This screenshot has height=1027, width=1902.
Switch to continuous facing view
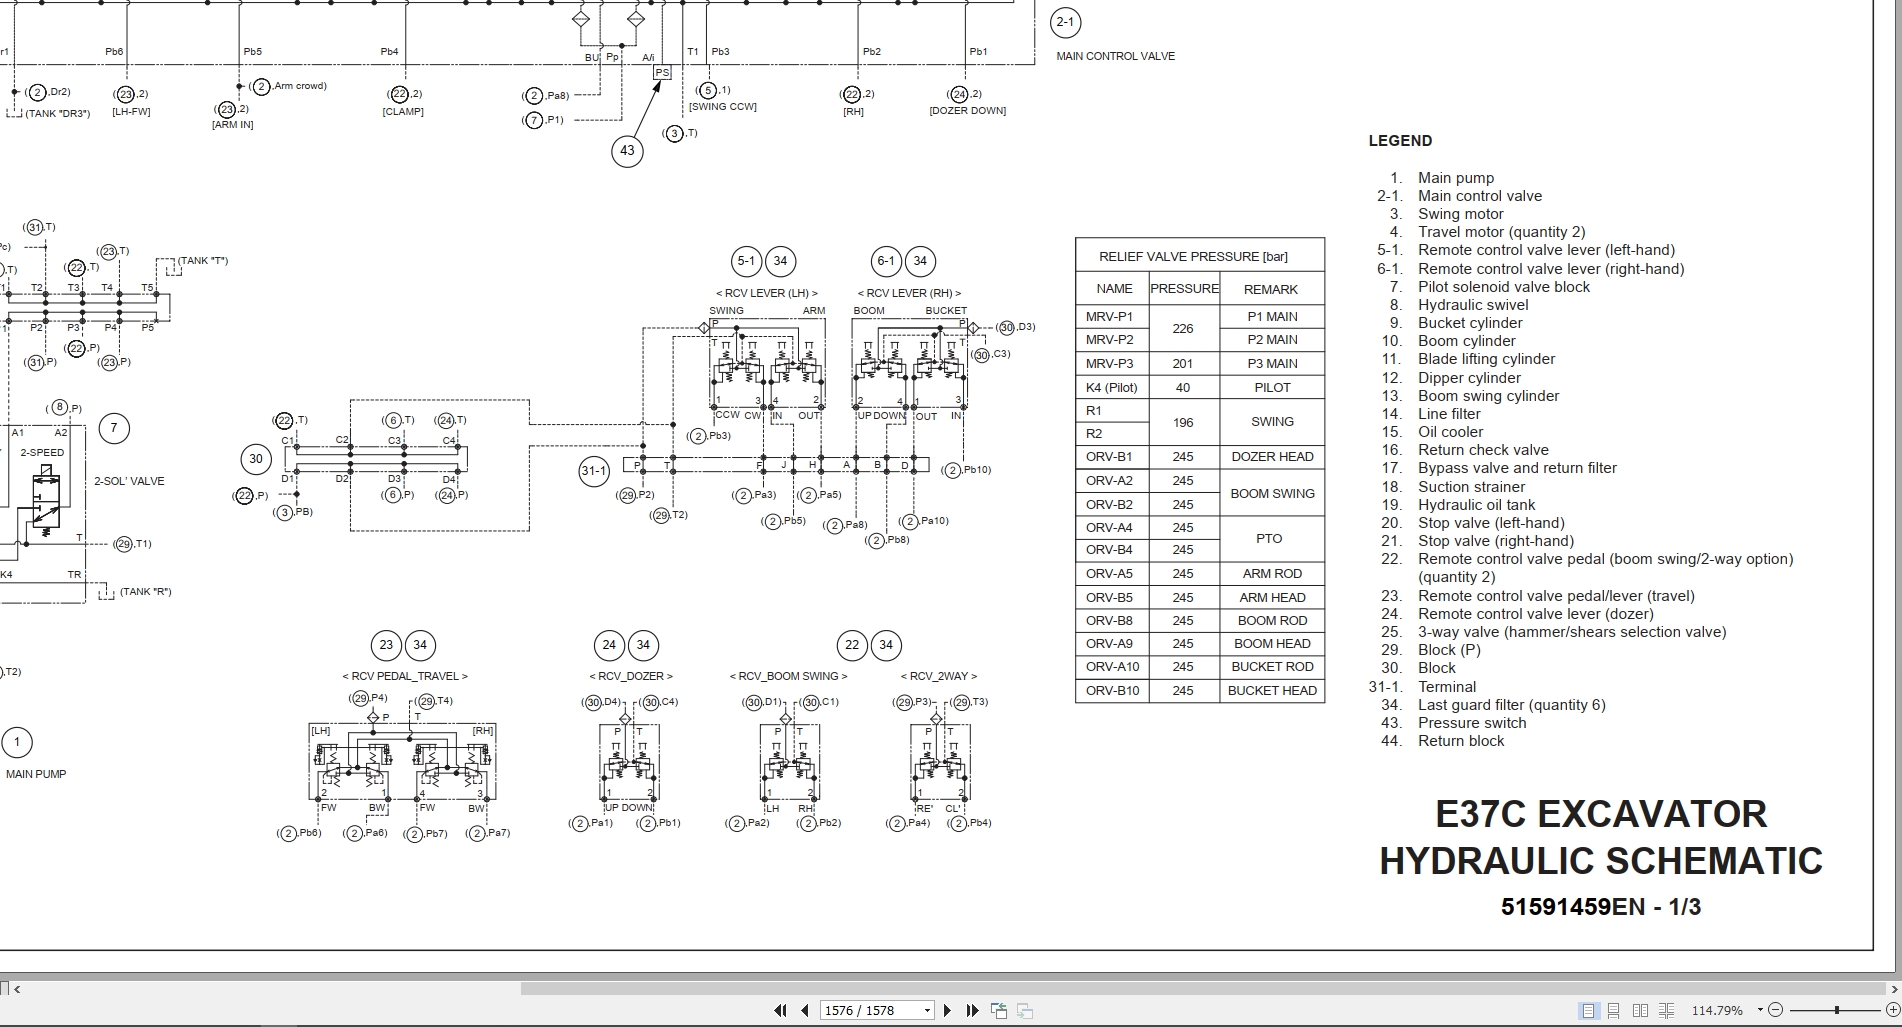[x=1666, y=1011]
